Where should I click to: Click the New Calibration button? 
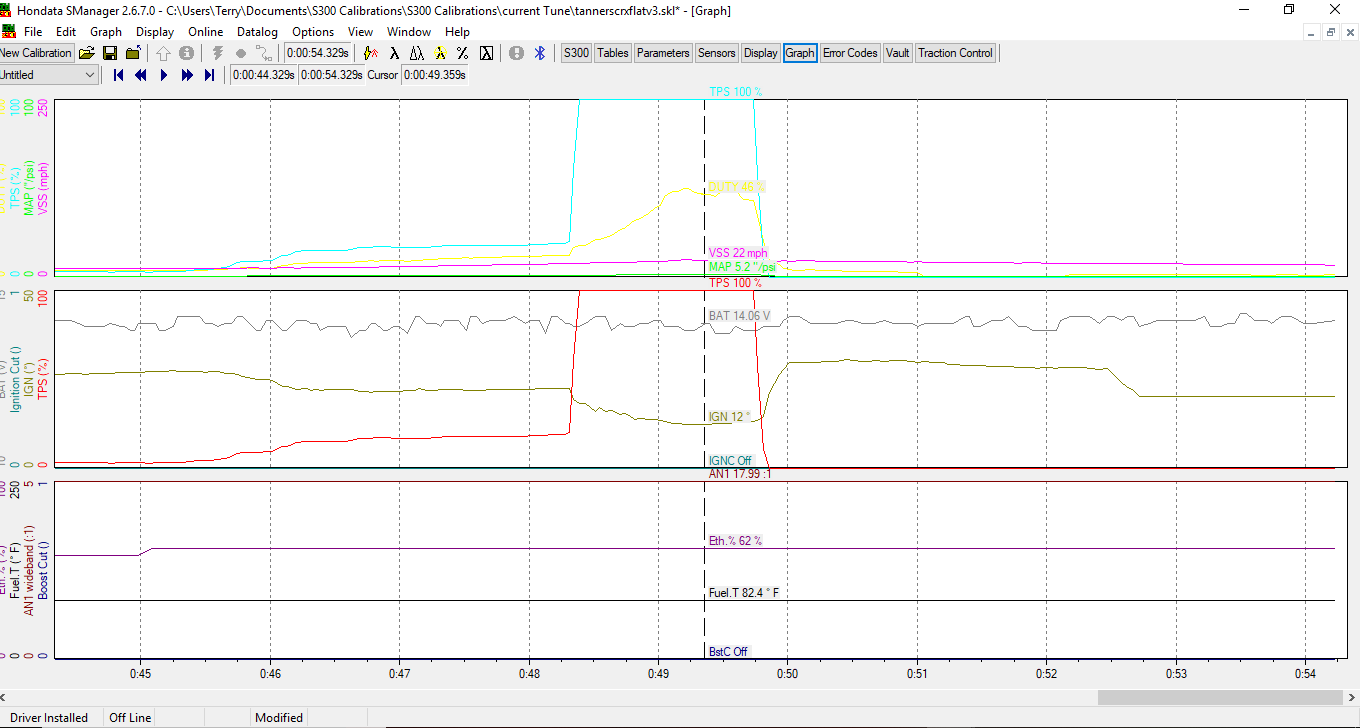pyautogui.click(x=36, y=53)
